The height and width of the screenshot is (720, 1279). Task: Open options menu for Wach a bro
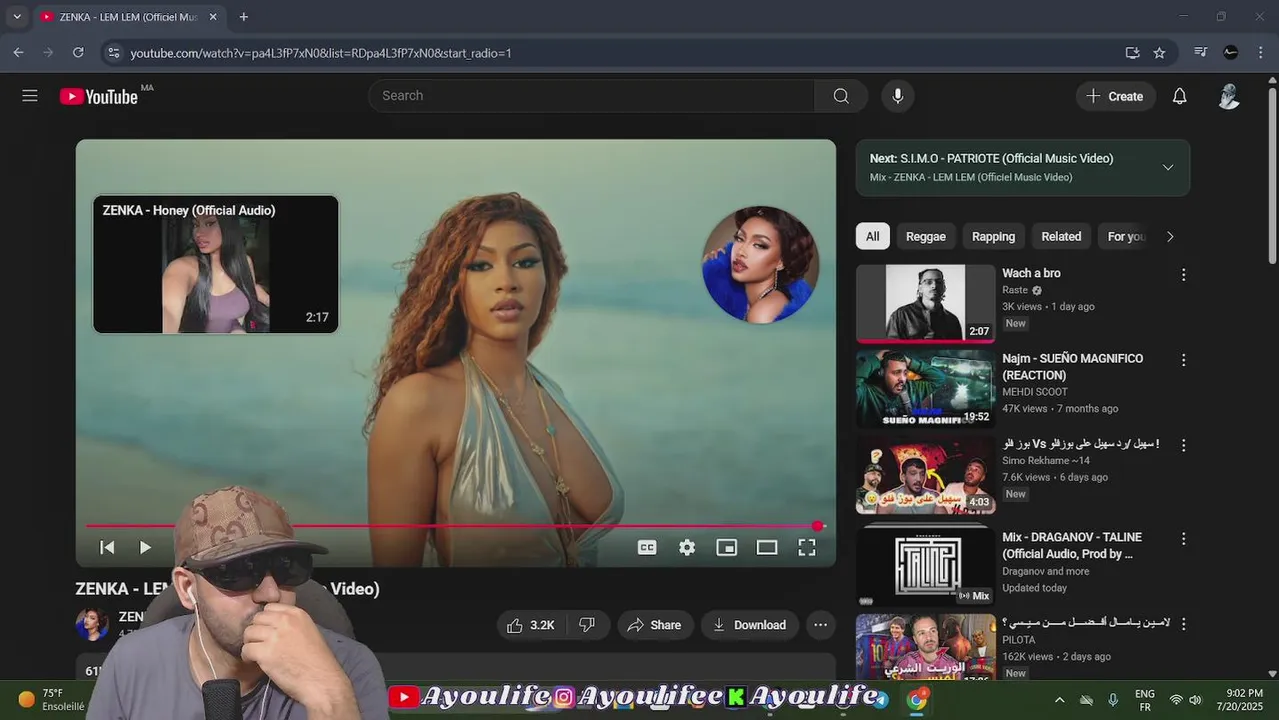(1183, 275)
